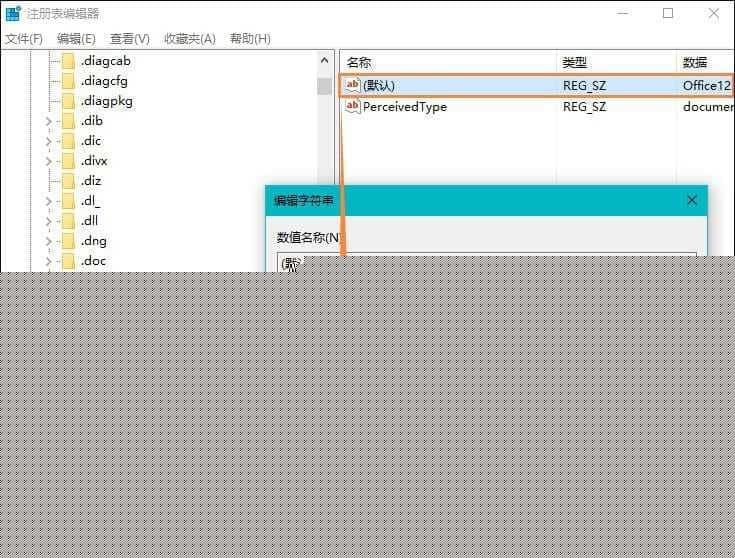This screenshot has height=558, width=735.
Task: Select the .diagcab key label
Action: [105, 61]
